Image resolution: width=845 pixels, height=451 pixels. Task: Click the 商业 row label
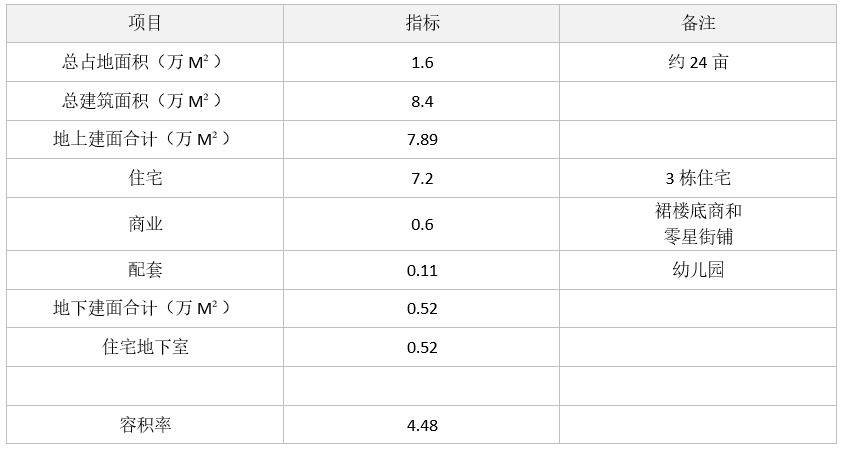click(145, 224)
